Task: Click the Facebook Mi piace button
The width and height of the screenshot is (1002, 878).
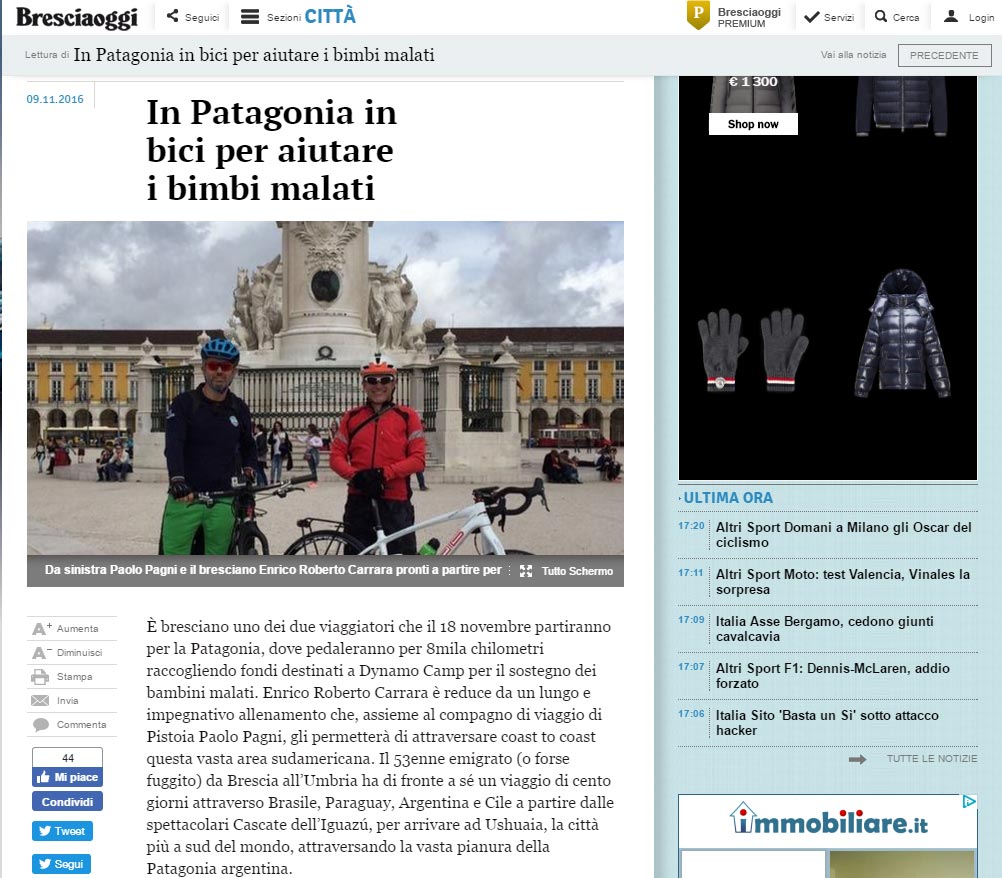Action: point(67,777)
